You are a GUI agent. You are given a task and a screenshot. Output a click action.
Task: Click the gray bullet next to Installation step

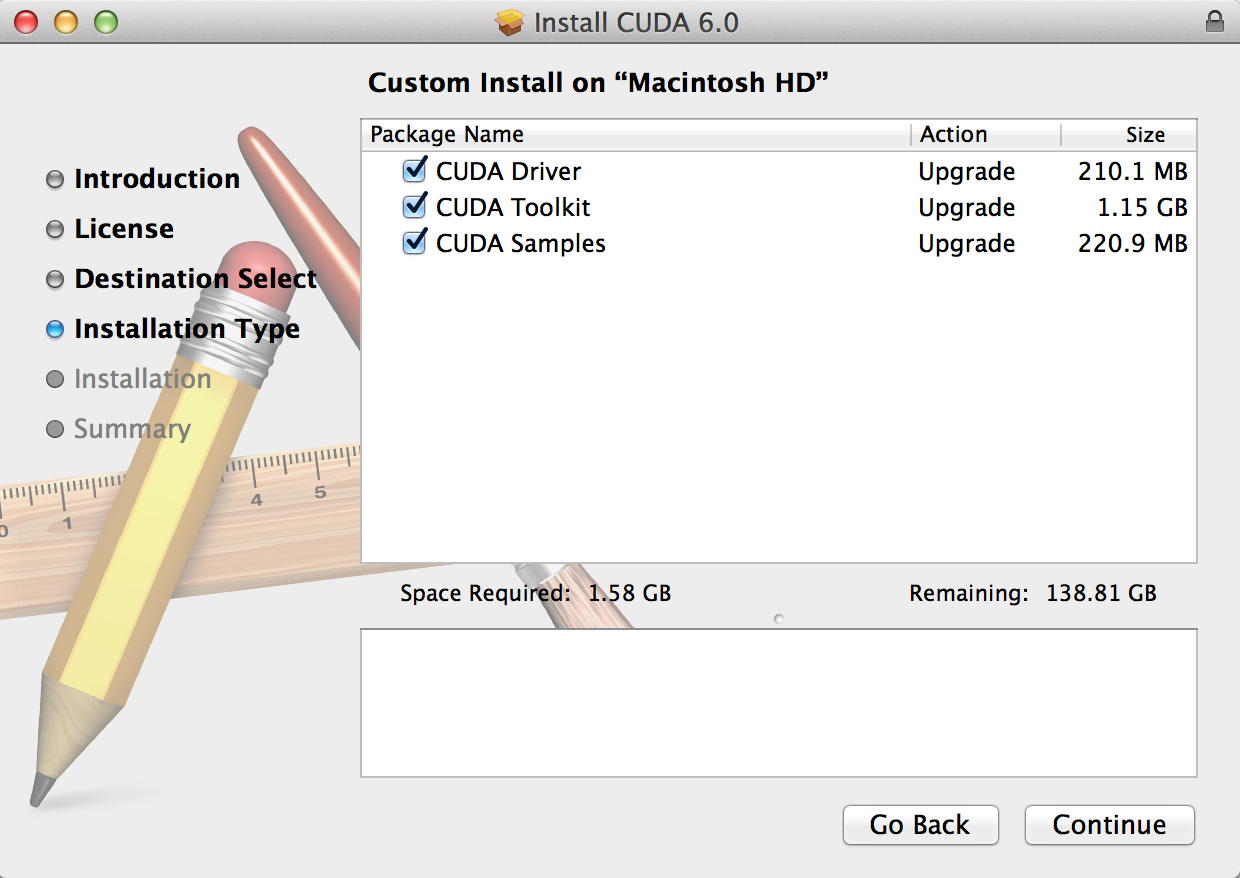pos(54,379)
